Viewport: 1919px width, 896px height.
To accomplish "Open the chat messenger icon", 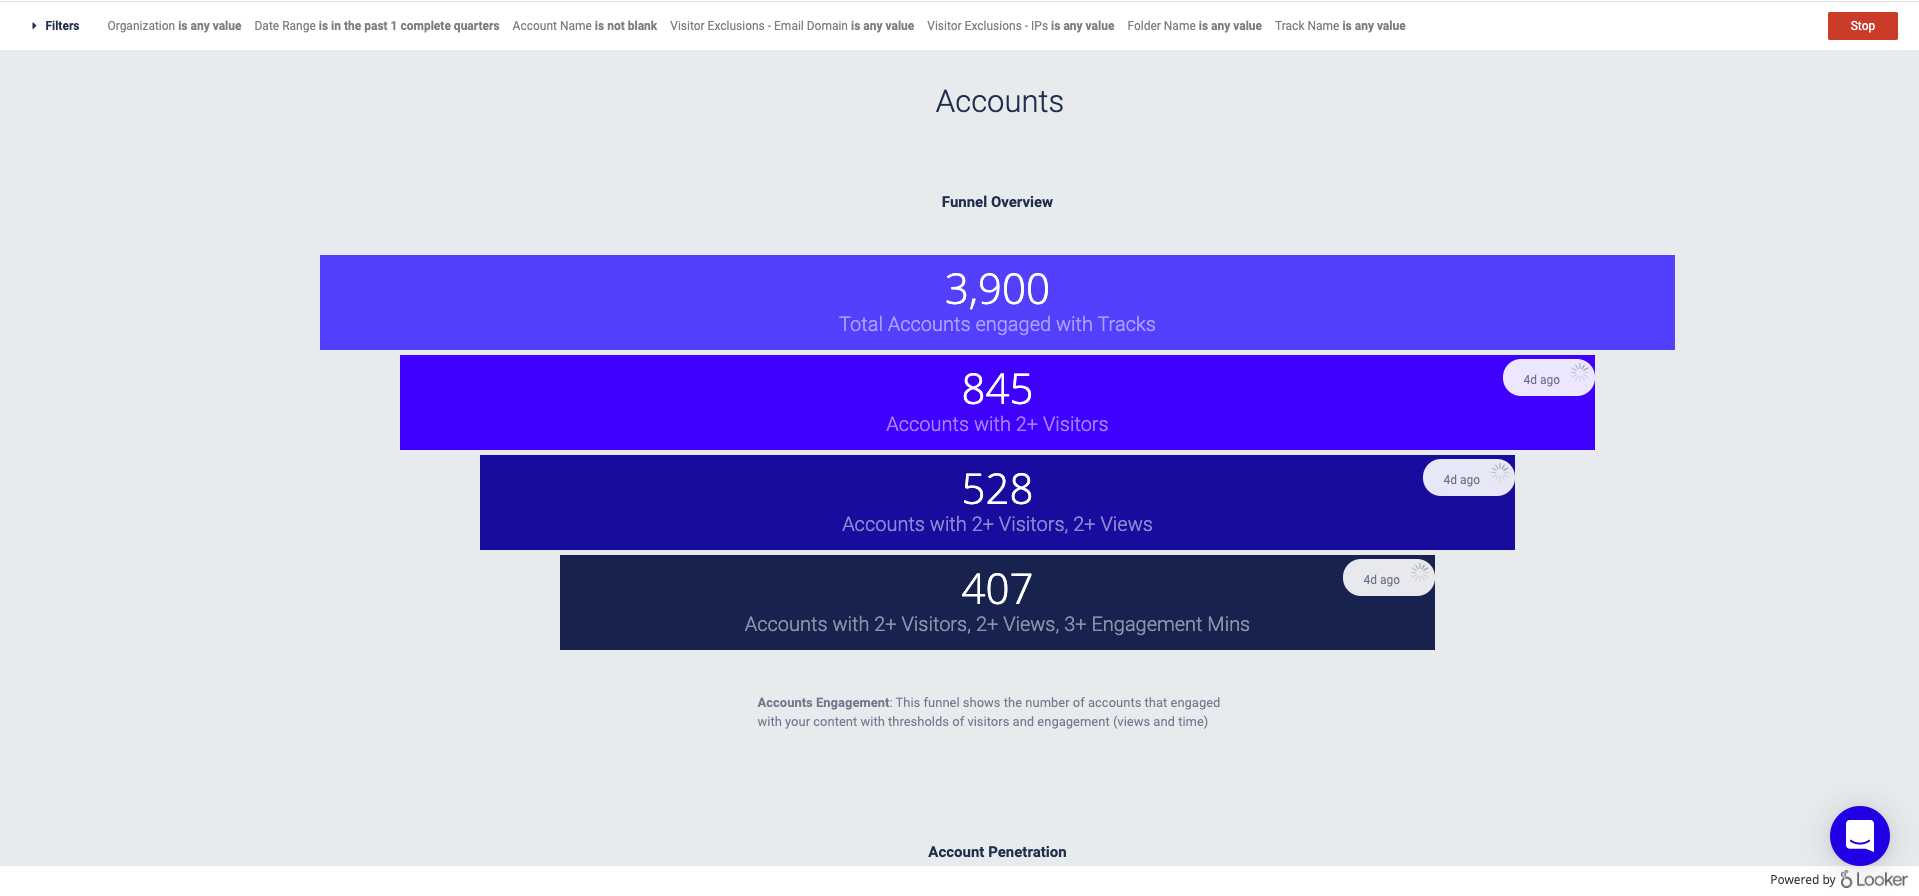I will pos(1859,835).
